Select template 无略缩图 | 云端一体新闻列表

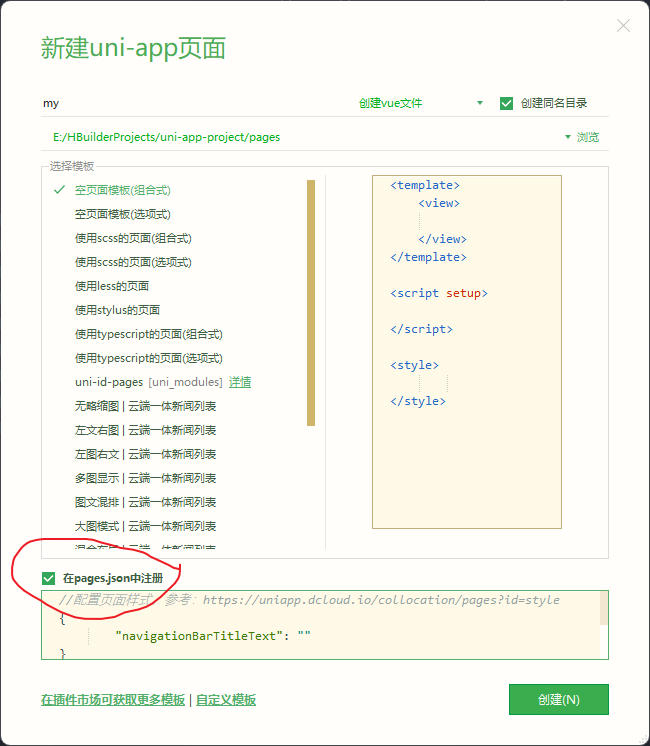tap(146, 406)
